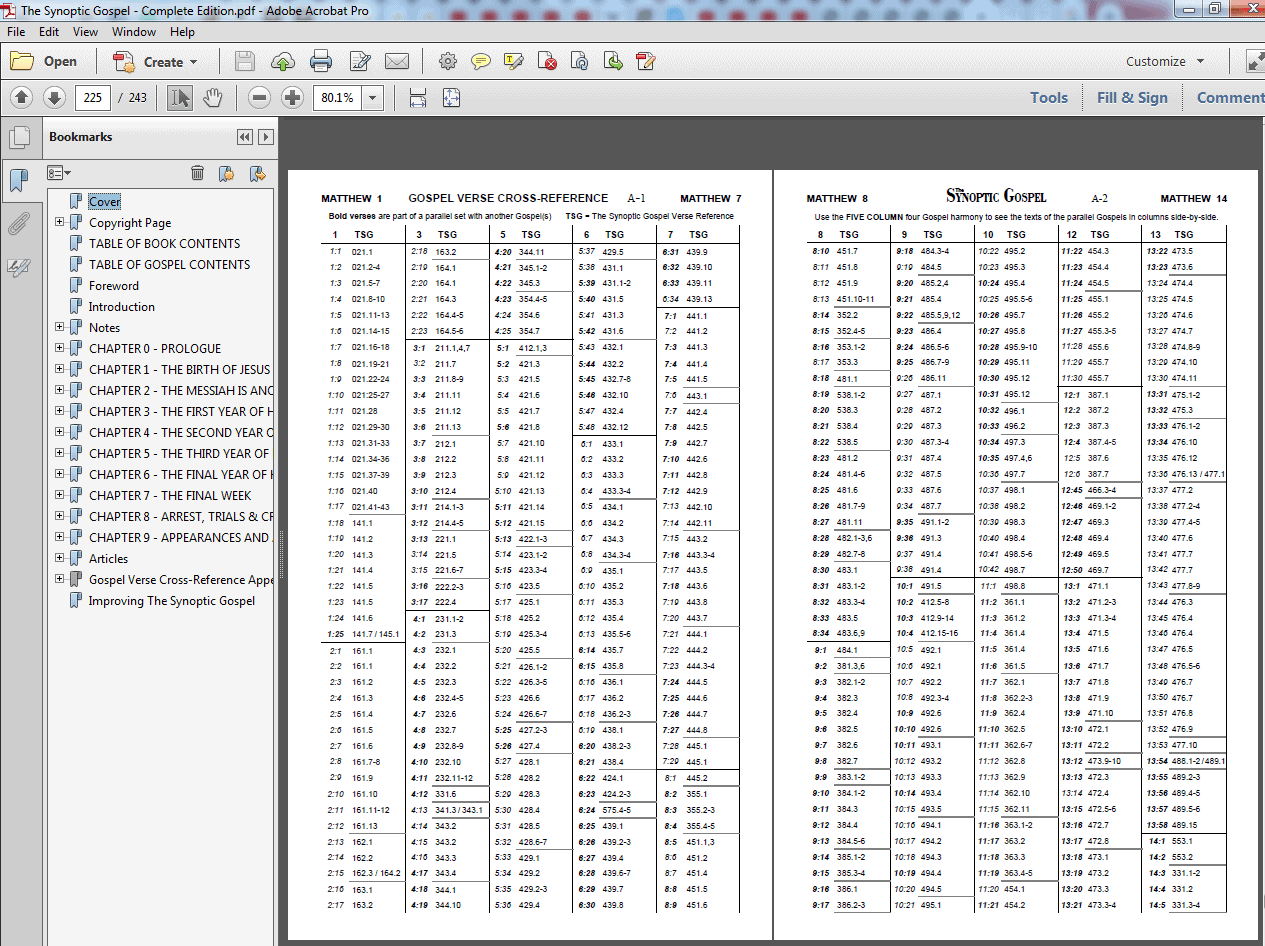
Task: Open the Create PDF dropdown
Action: click(x=155, y=61)
